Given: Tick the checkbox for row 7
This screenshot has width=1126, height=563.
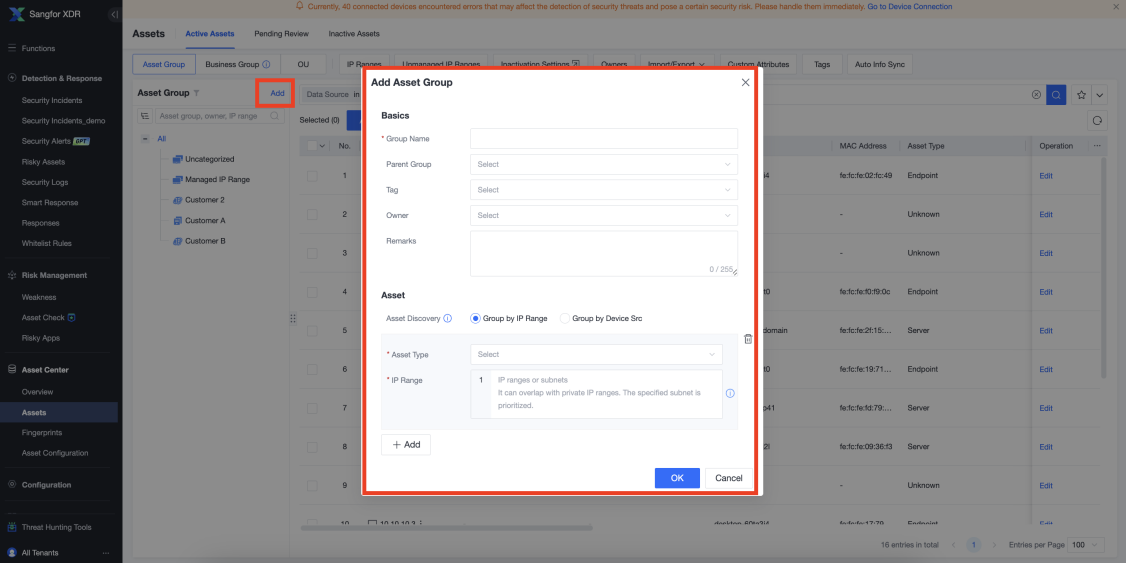Looking at the screenshot, I should pyautogui.click(x=312, y=409).
